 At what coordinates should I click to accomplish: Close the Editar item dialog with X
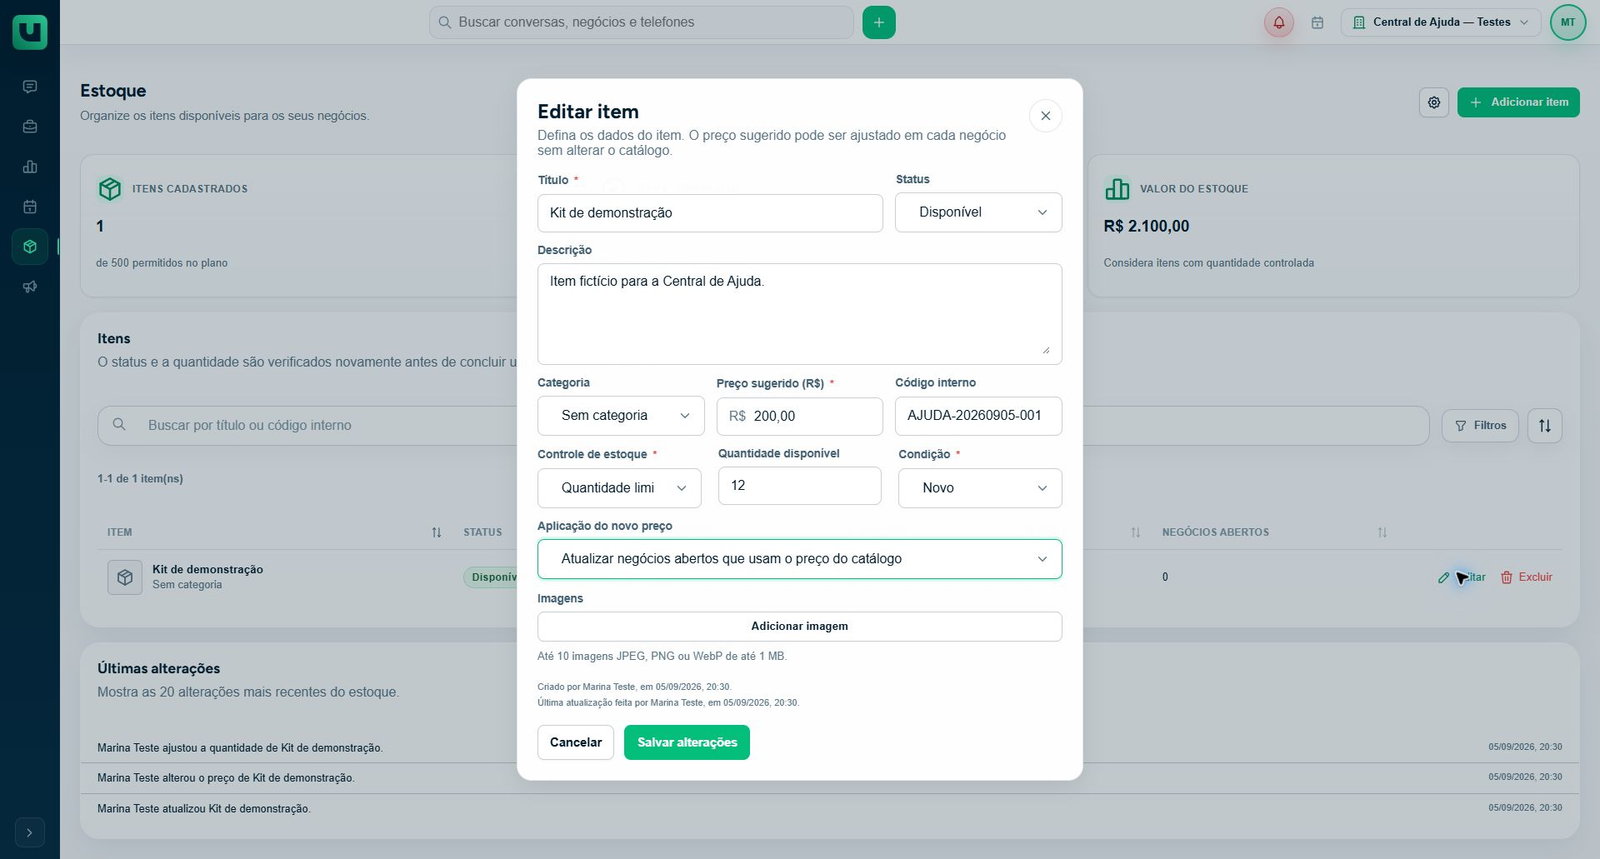pos(1045,115)
